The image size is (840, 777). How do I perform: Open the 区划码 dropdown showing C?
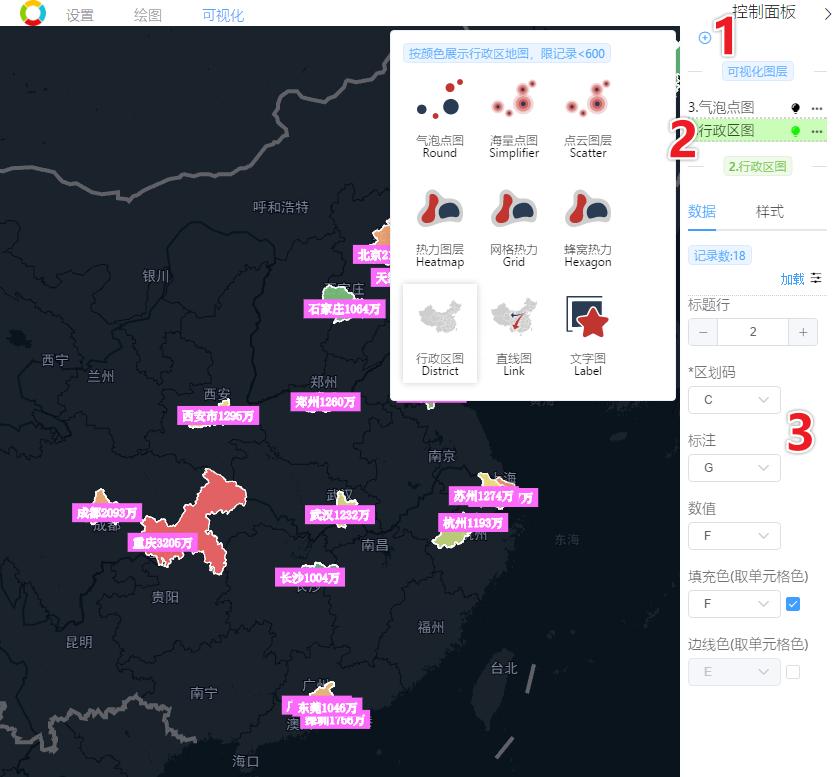[x=734, y=399]
